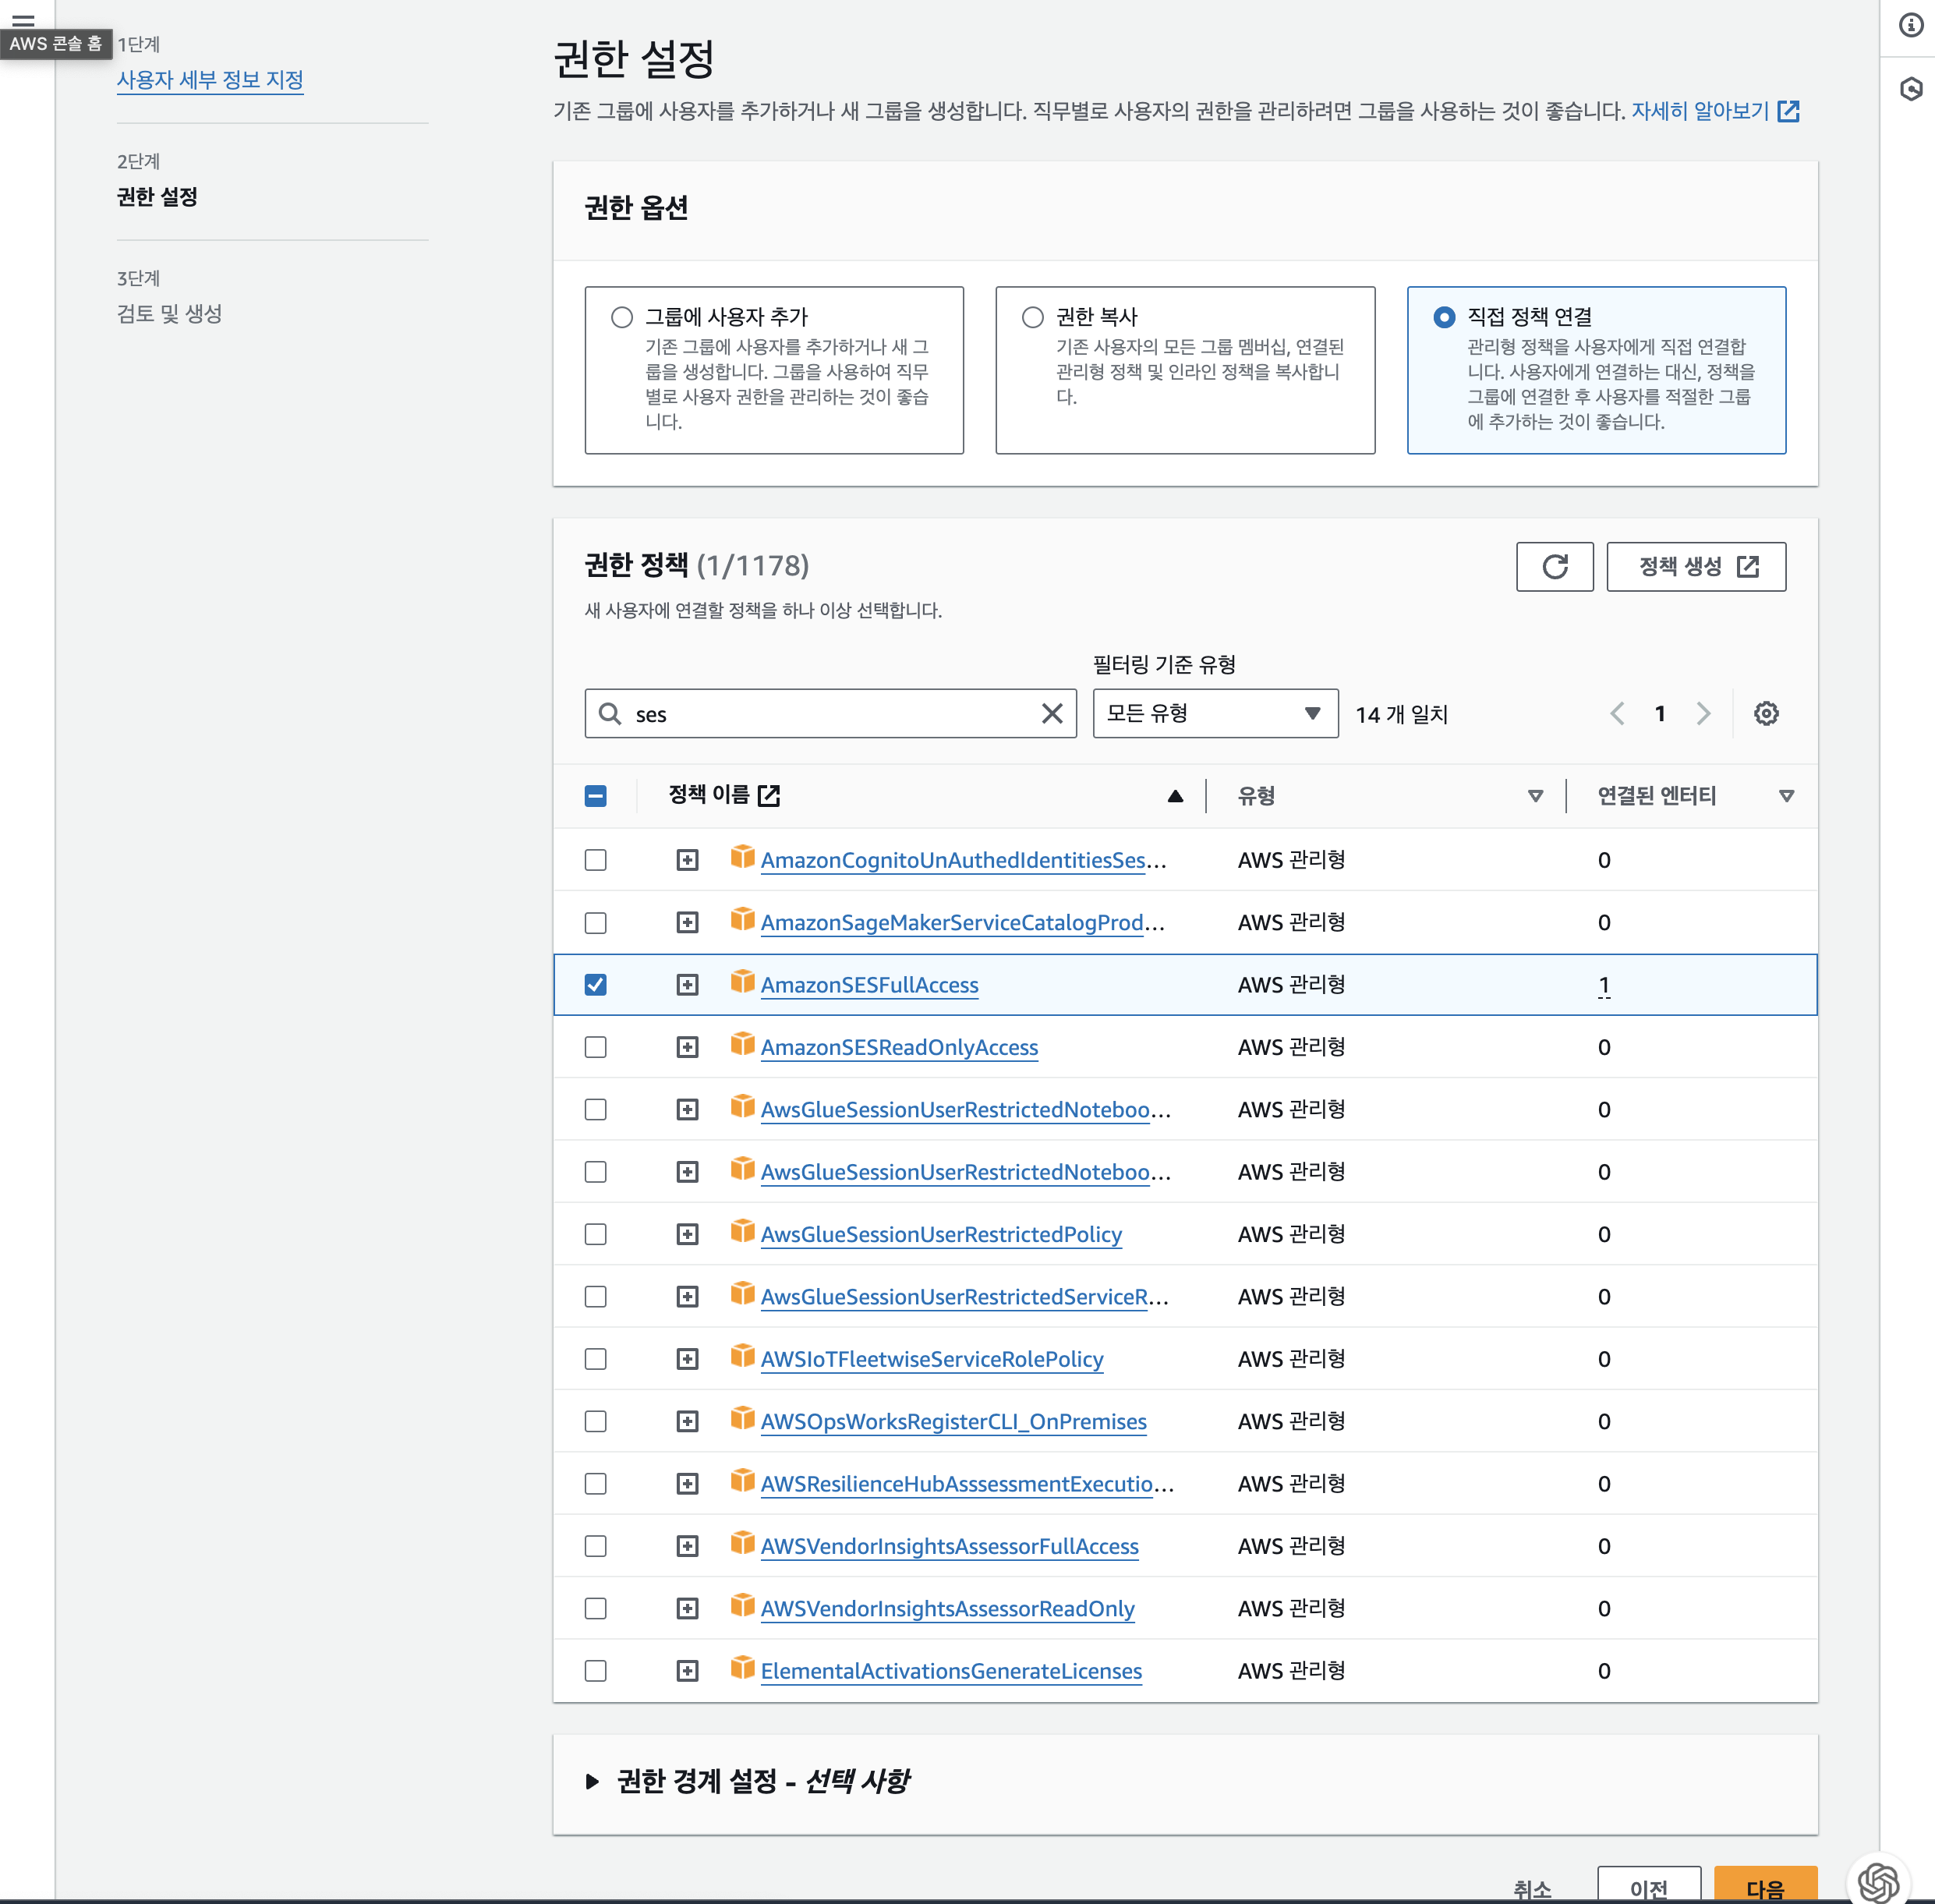This screenshot has width=1935, height=1904.
Task: Click the policy icon beside AmazonSESReadOnlyAccess
Action: click(742, 1043)
